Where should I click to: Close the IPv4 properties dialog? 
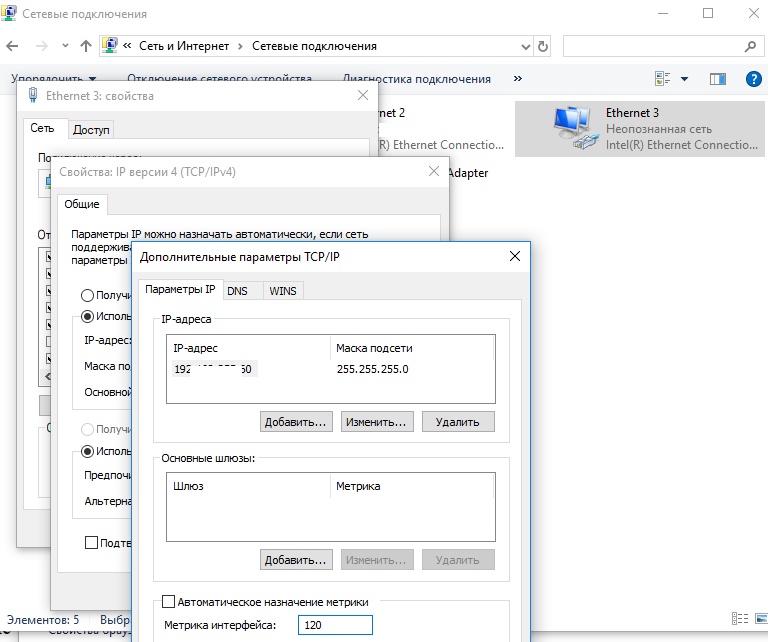pos(434,172)
